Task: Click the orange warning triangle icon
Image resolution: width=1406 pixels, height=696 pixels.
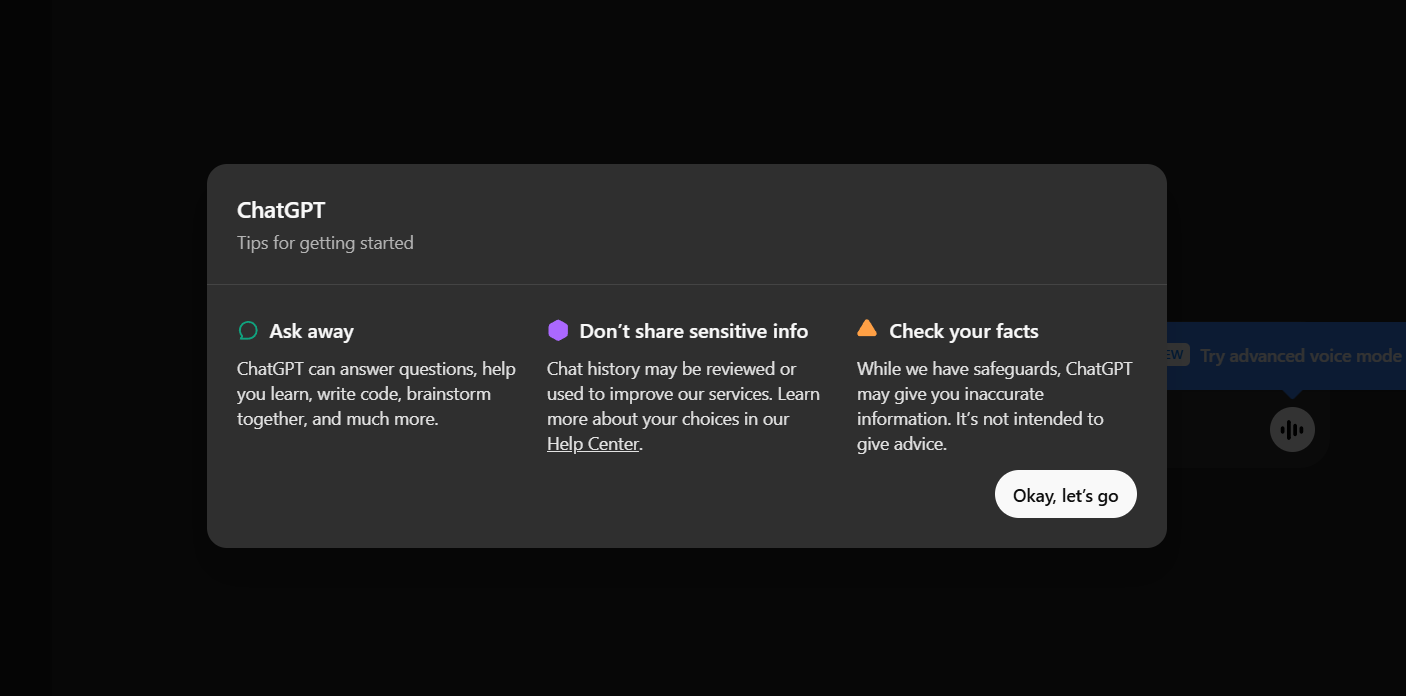Action: click(x=867, y=328)
